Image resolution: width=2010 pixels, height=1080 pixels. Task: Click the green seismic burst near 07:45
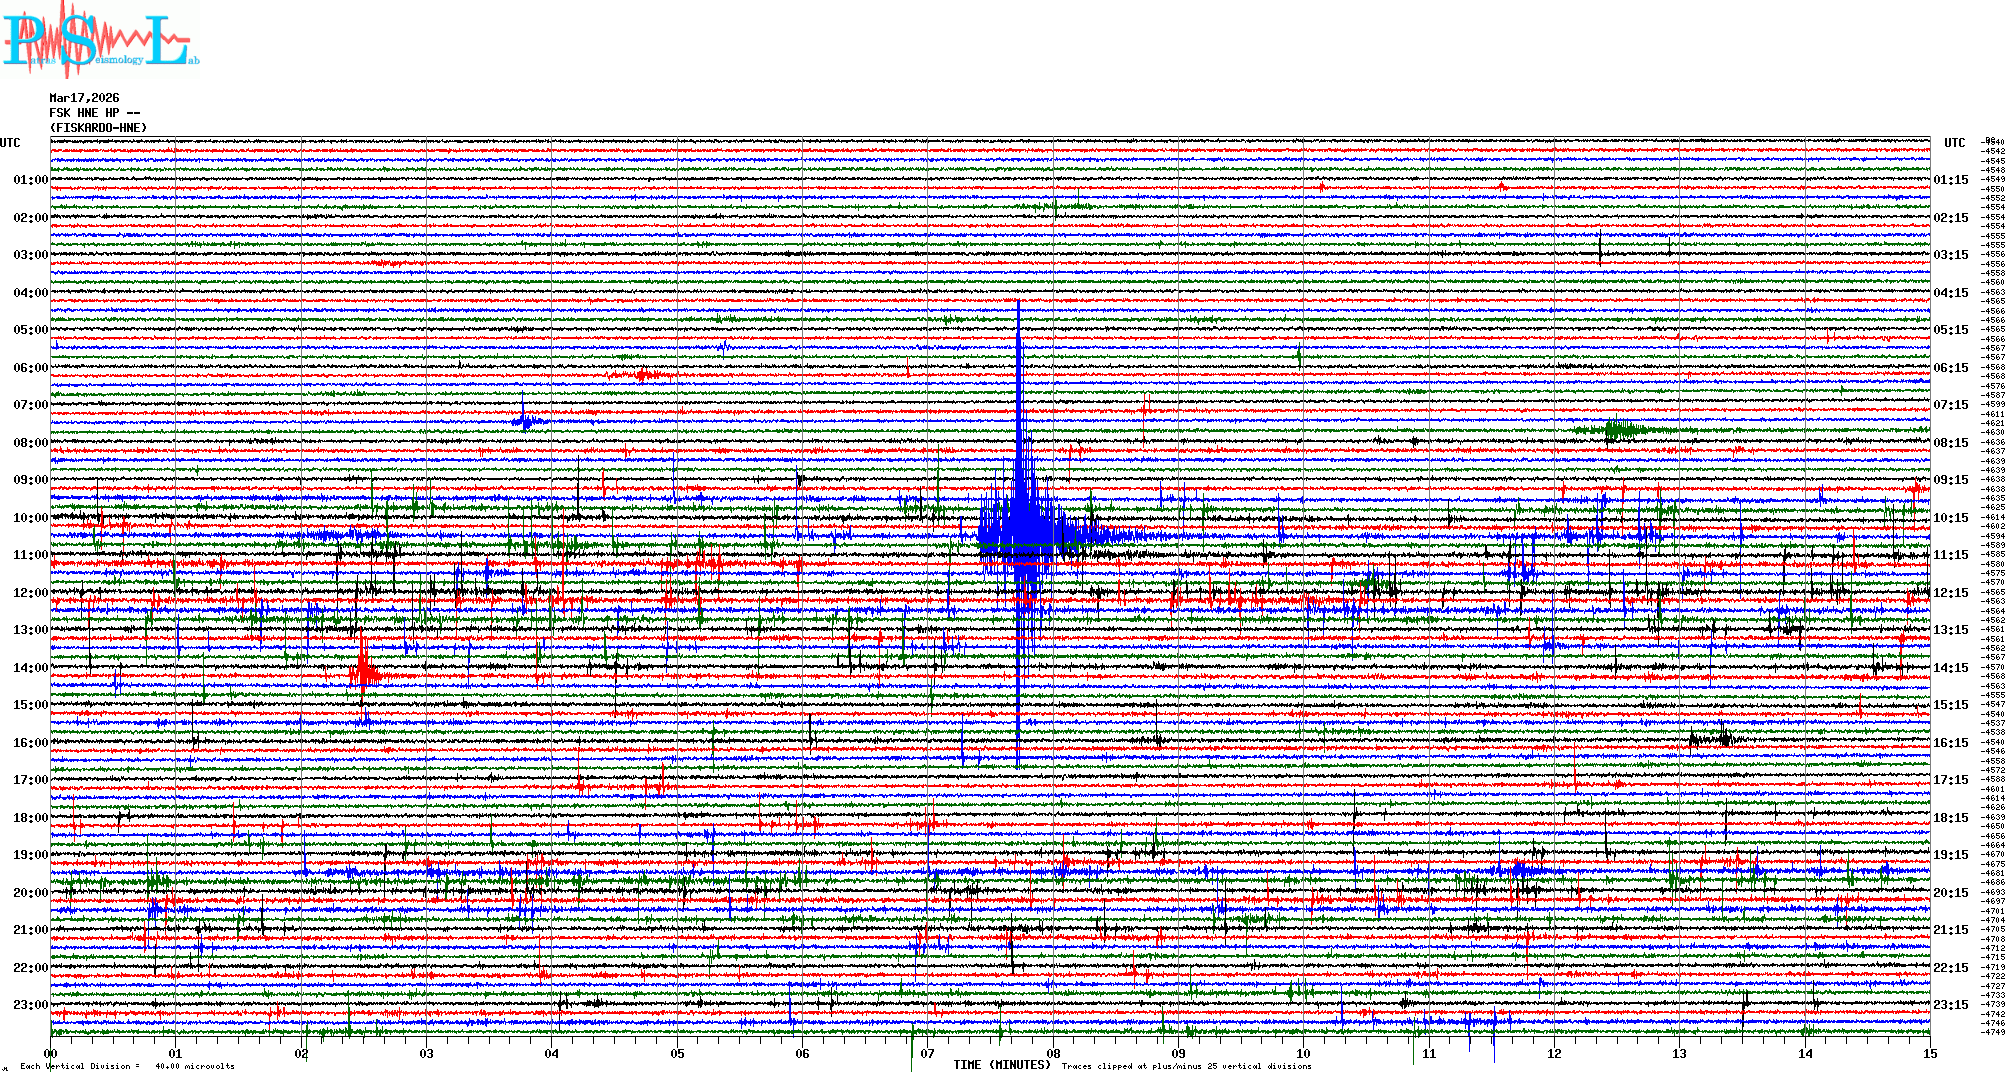coord(1618,431)
